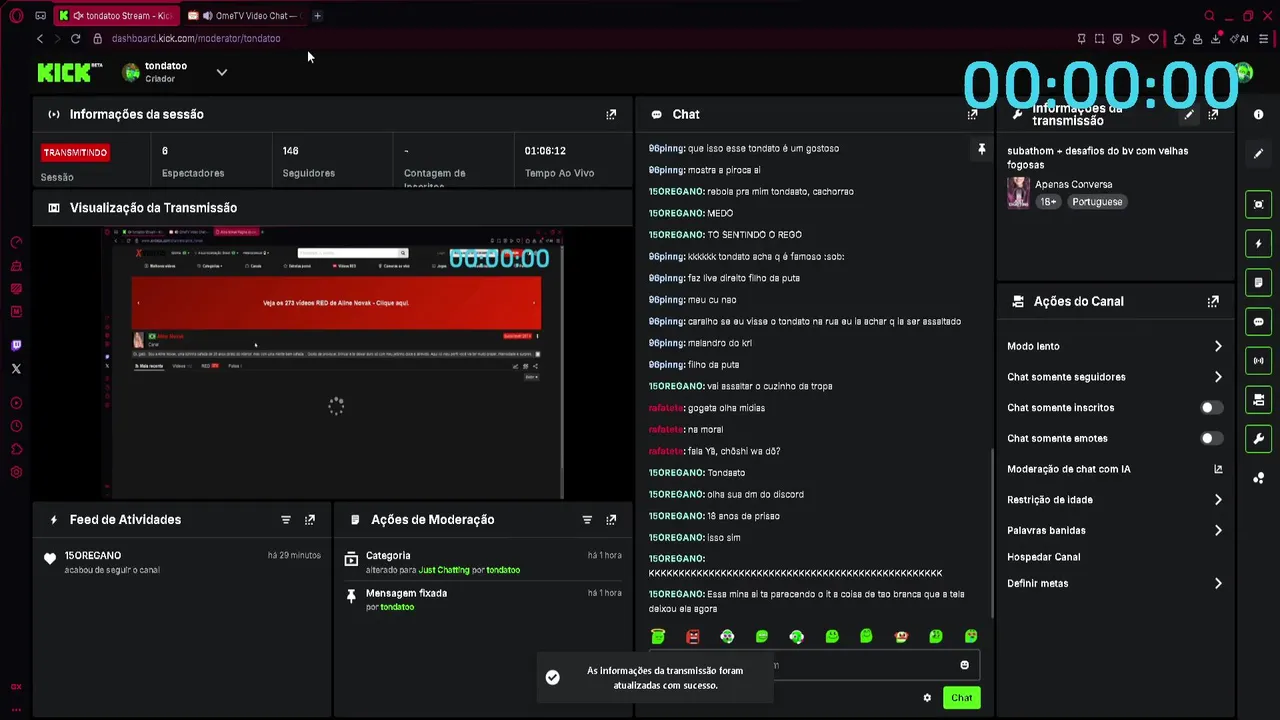This screenshot has height=720, width=1280.
Task: Toggle the moderation actions widget icon
Action: point(1258,283)
